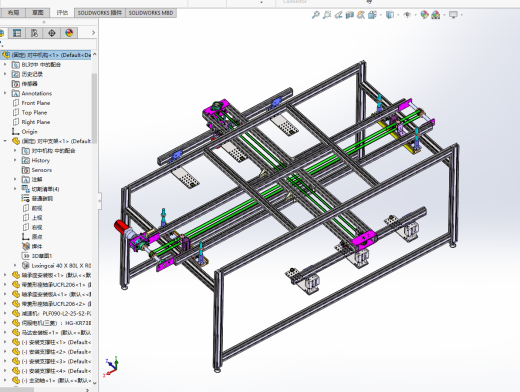This screenshot has height=392, width=520.
Task: Select the Previous View icon
Action: (338, 15)
